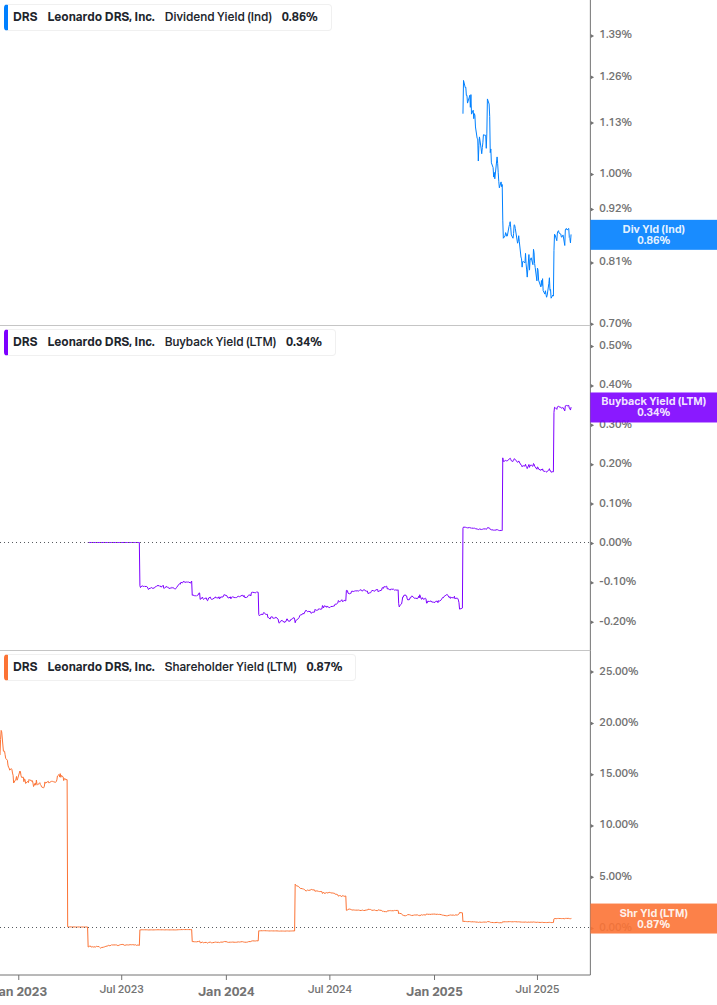
Task: Click the 1.13% dividend axis label
Action: click(616, 122)
